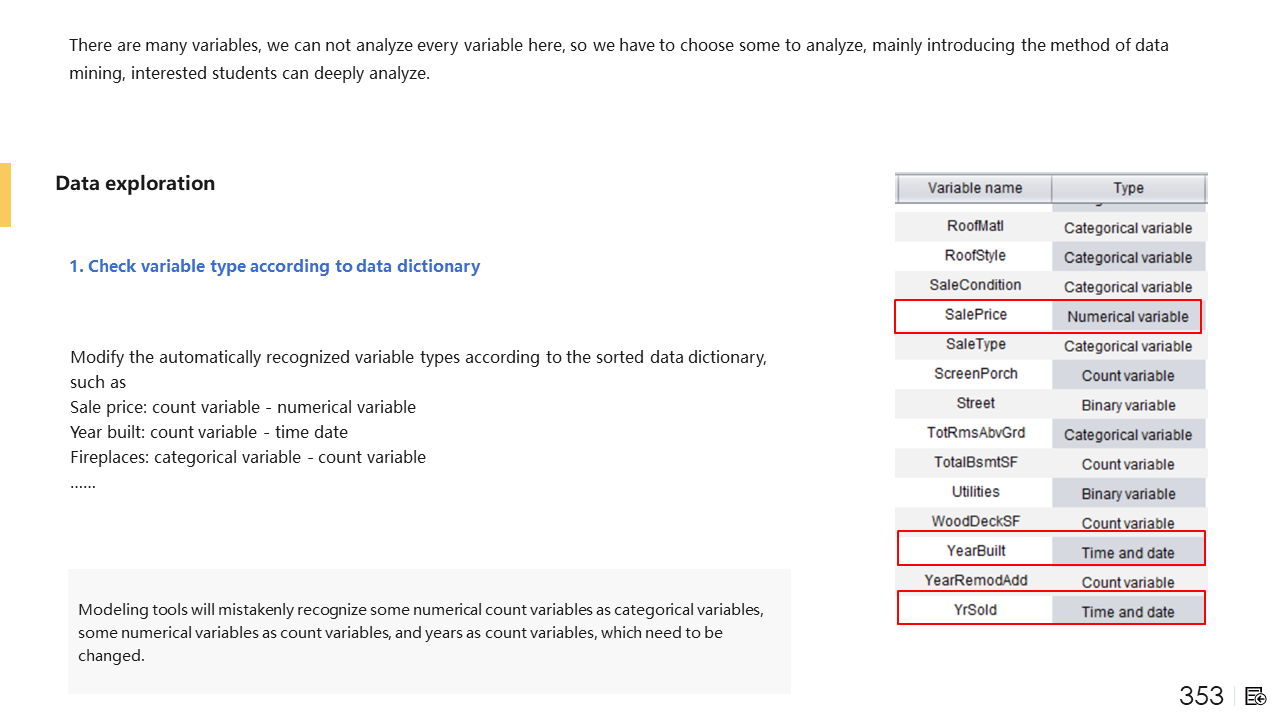The height and width of the screenshot is (720, 1280).
Task: Open the 'Binary variable' type for Street
Action: (x=1127, y=405)
